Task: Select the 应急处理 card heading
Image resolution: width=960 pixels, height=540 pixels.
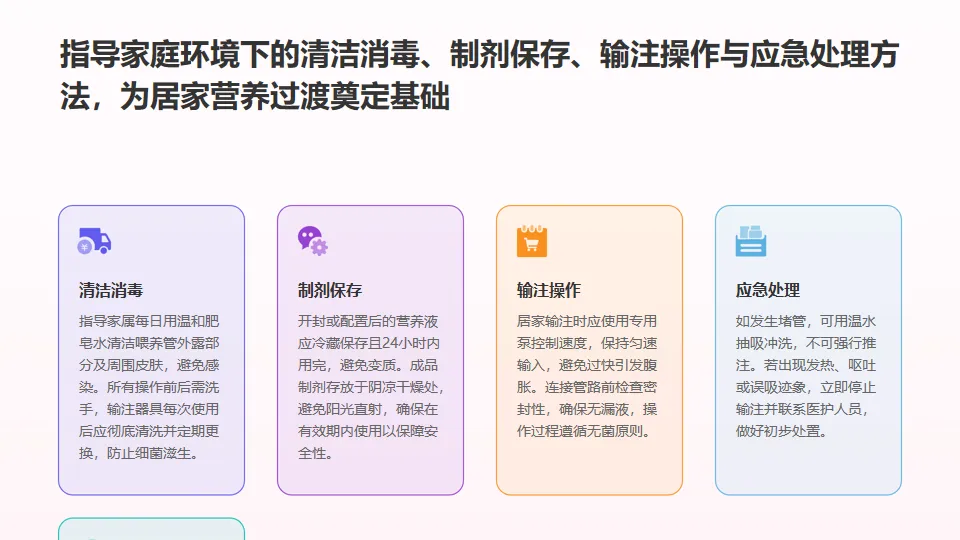Action: 768,290
